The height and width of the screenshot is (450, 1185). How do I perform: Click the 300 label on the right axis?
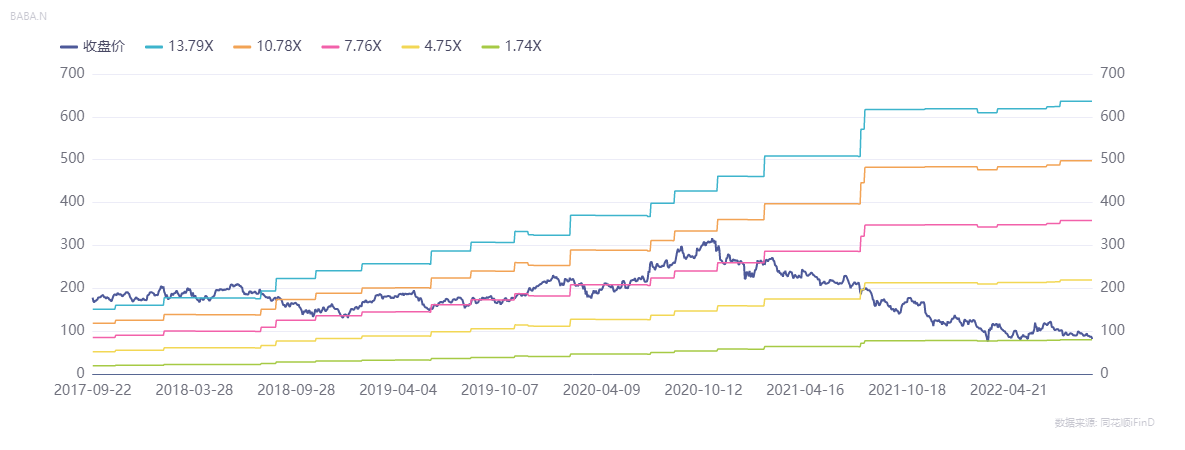point(1113,245)
